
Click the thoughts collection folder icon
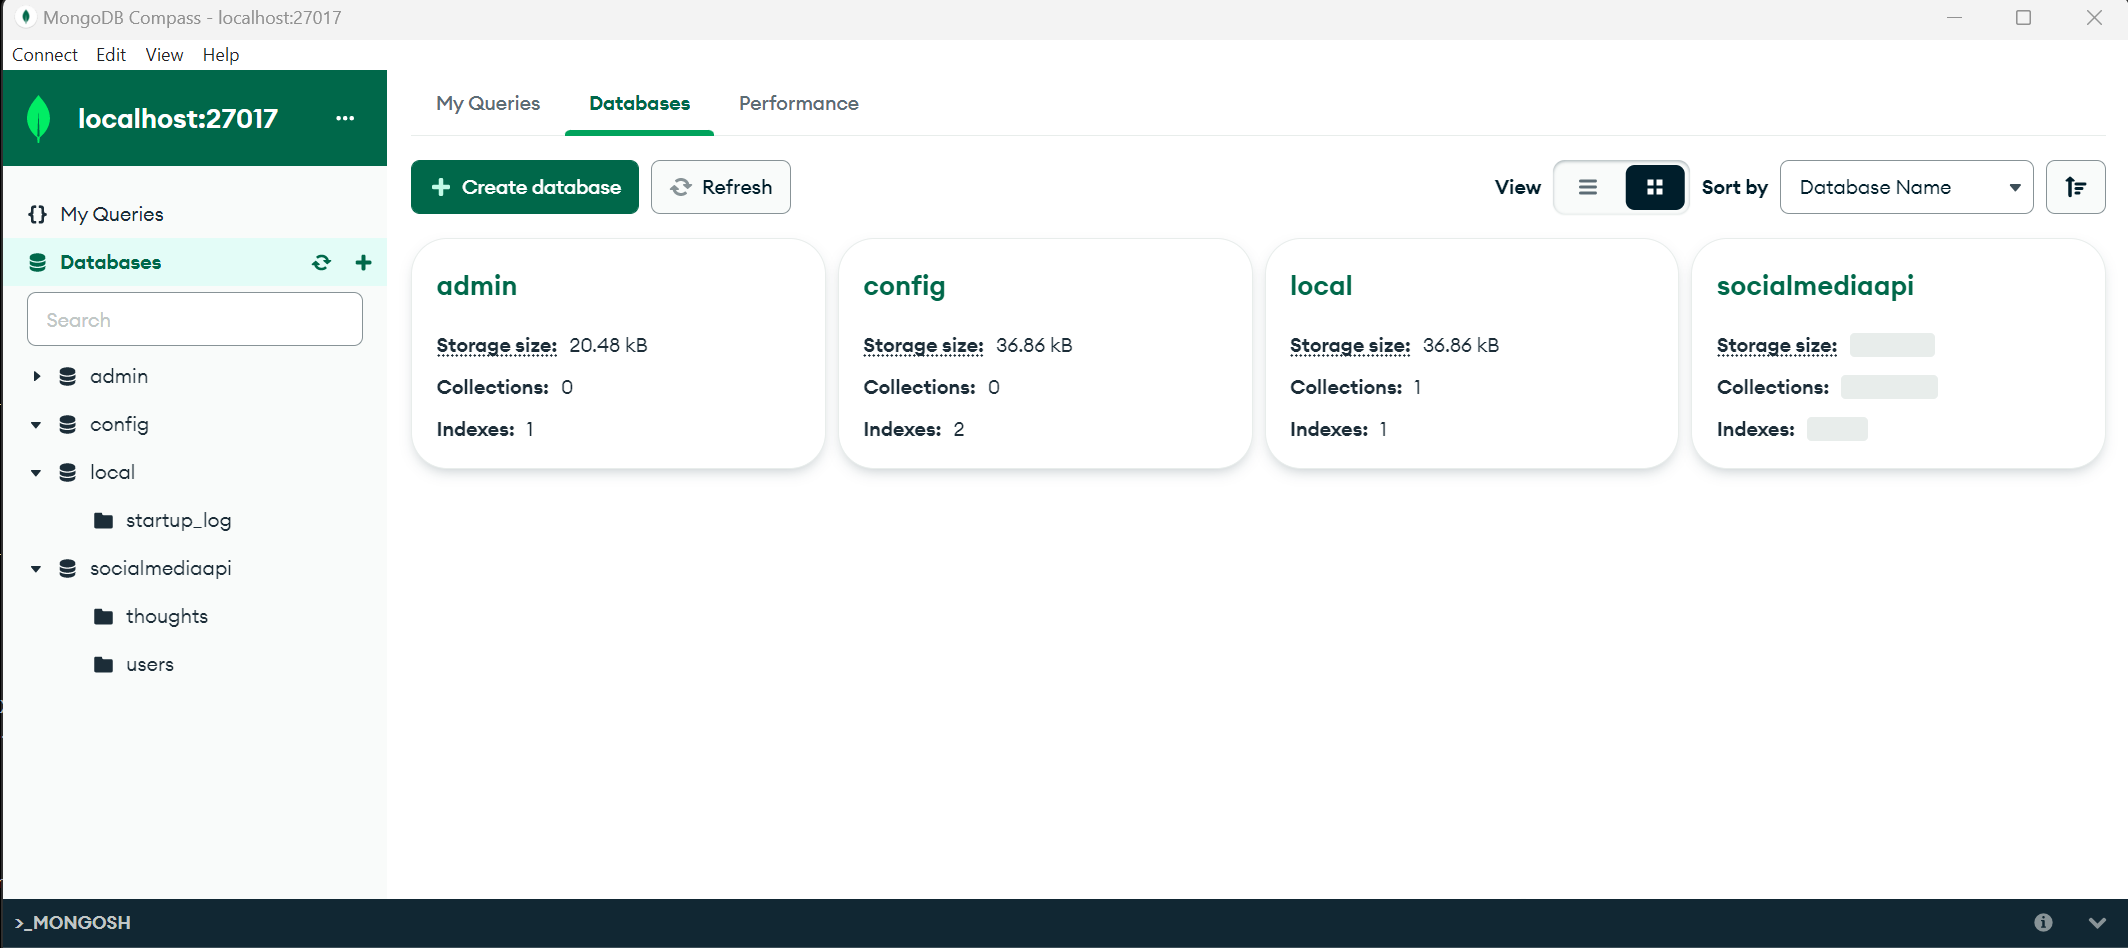(x=105, y=616)
